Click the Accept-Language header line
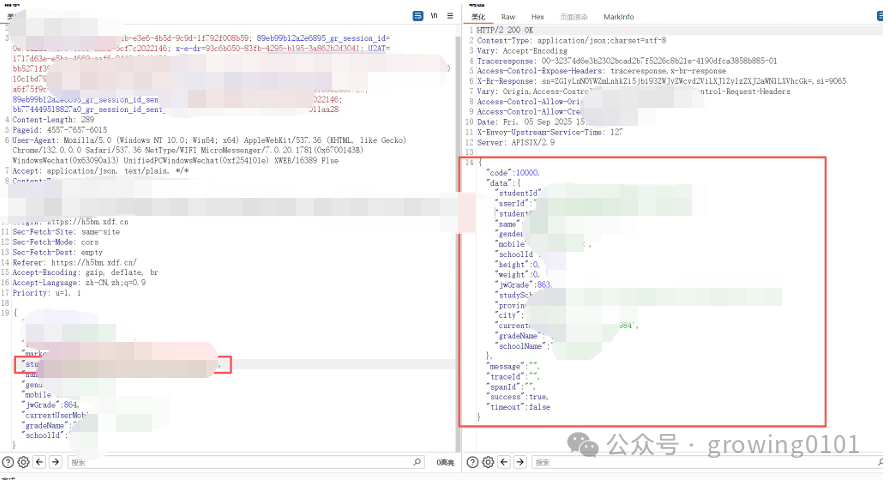This screenshot has width=888, height=480. (x=79, y=283)
